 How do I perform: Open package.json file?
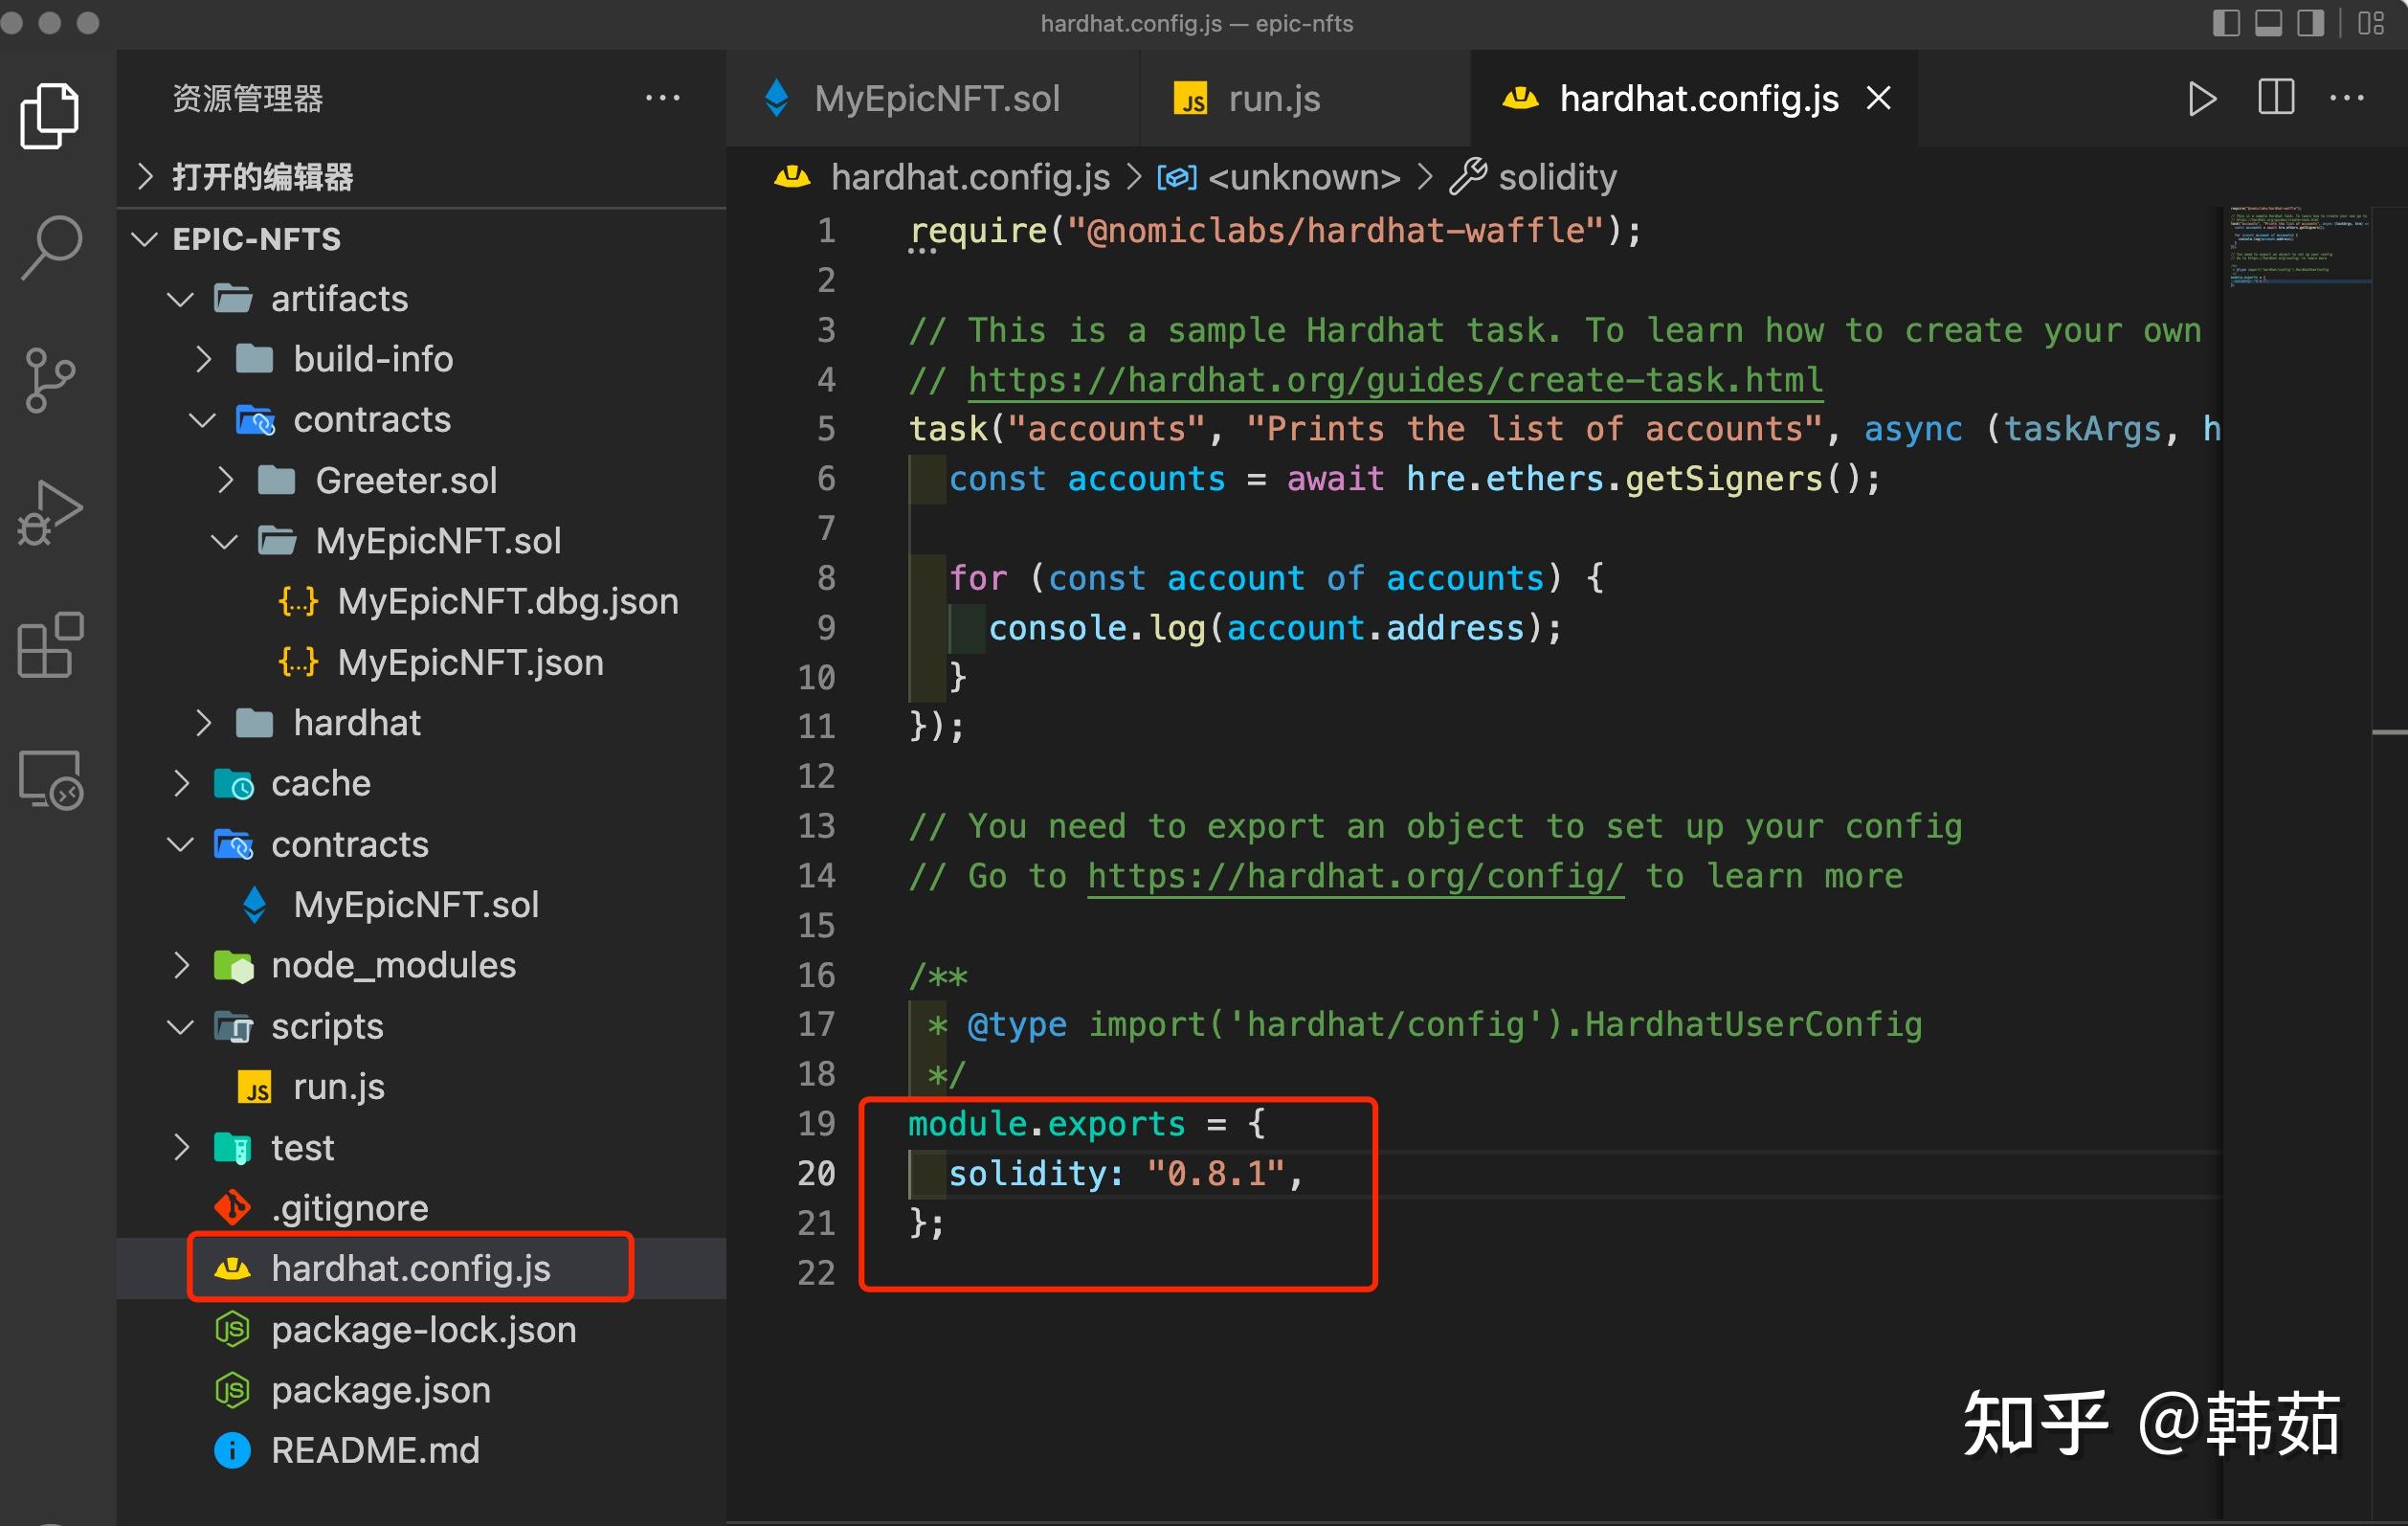tap(421, 1390)
